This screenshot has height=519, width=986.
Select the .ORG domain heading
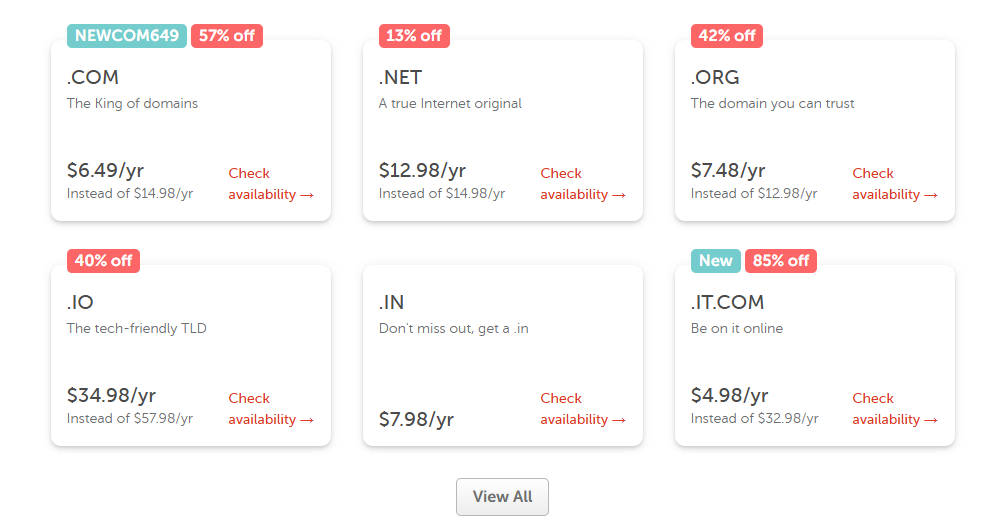(x=715, y=78)
